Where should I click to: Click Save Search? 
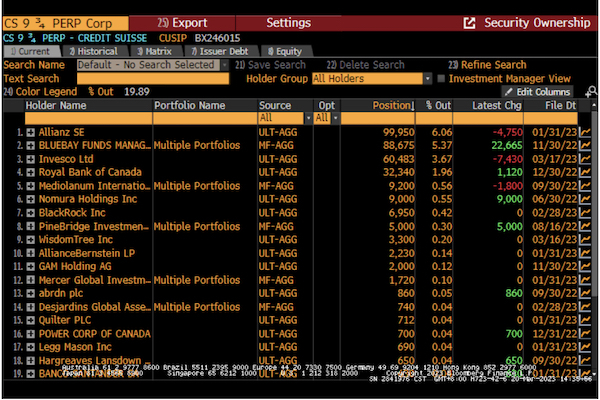(271, 65)
